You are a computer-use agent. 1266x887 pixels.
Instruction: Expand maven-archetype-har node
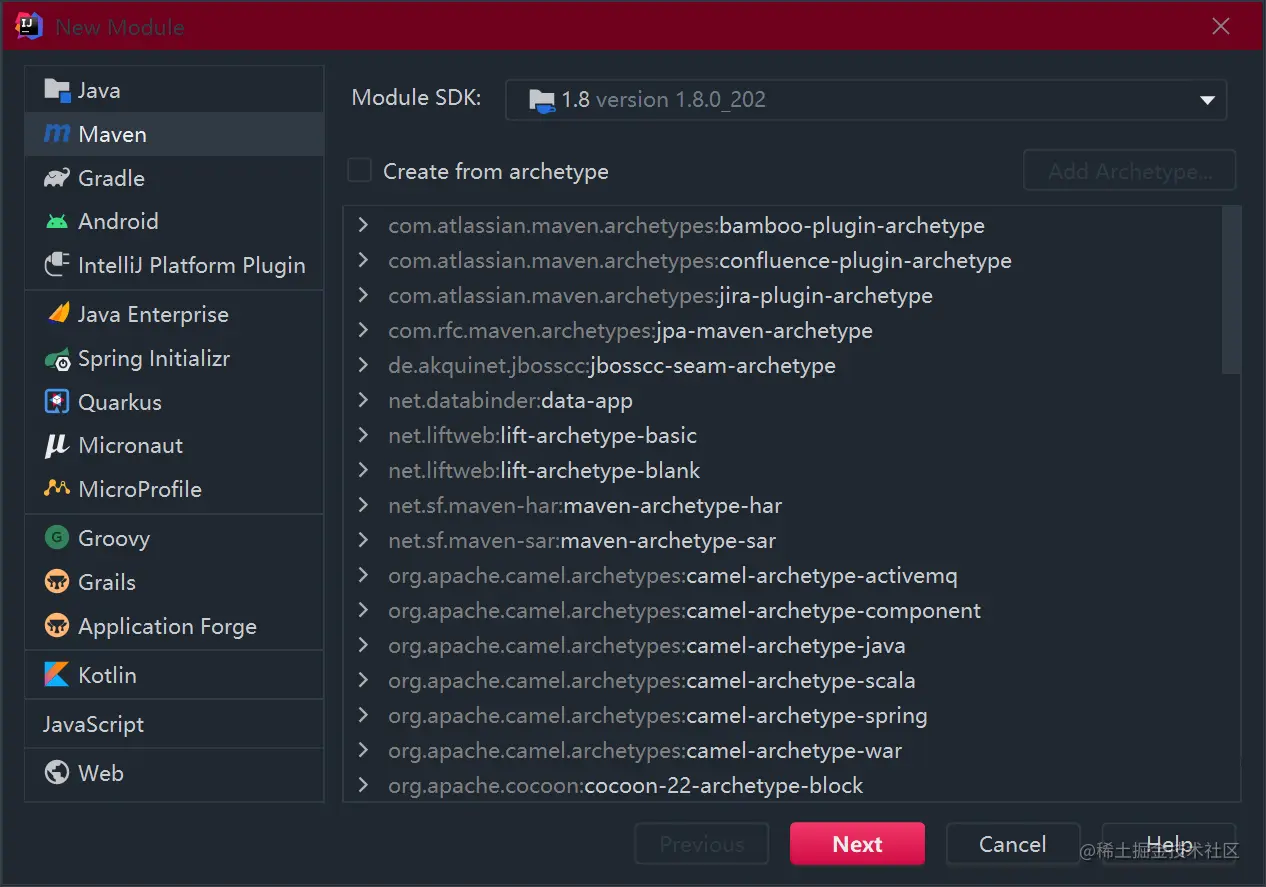pos(364,506)
